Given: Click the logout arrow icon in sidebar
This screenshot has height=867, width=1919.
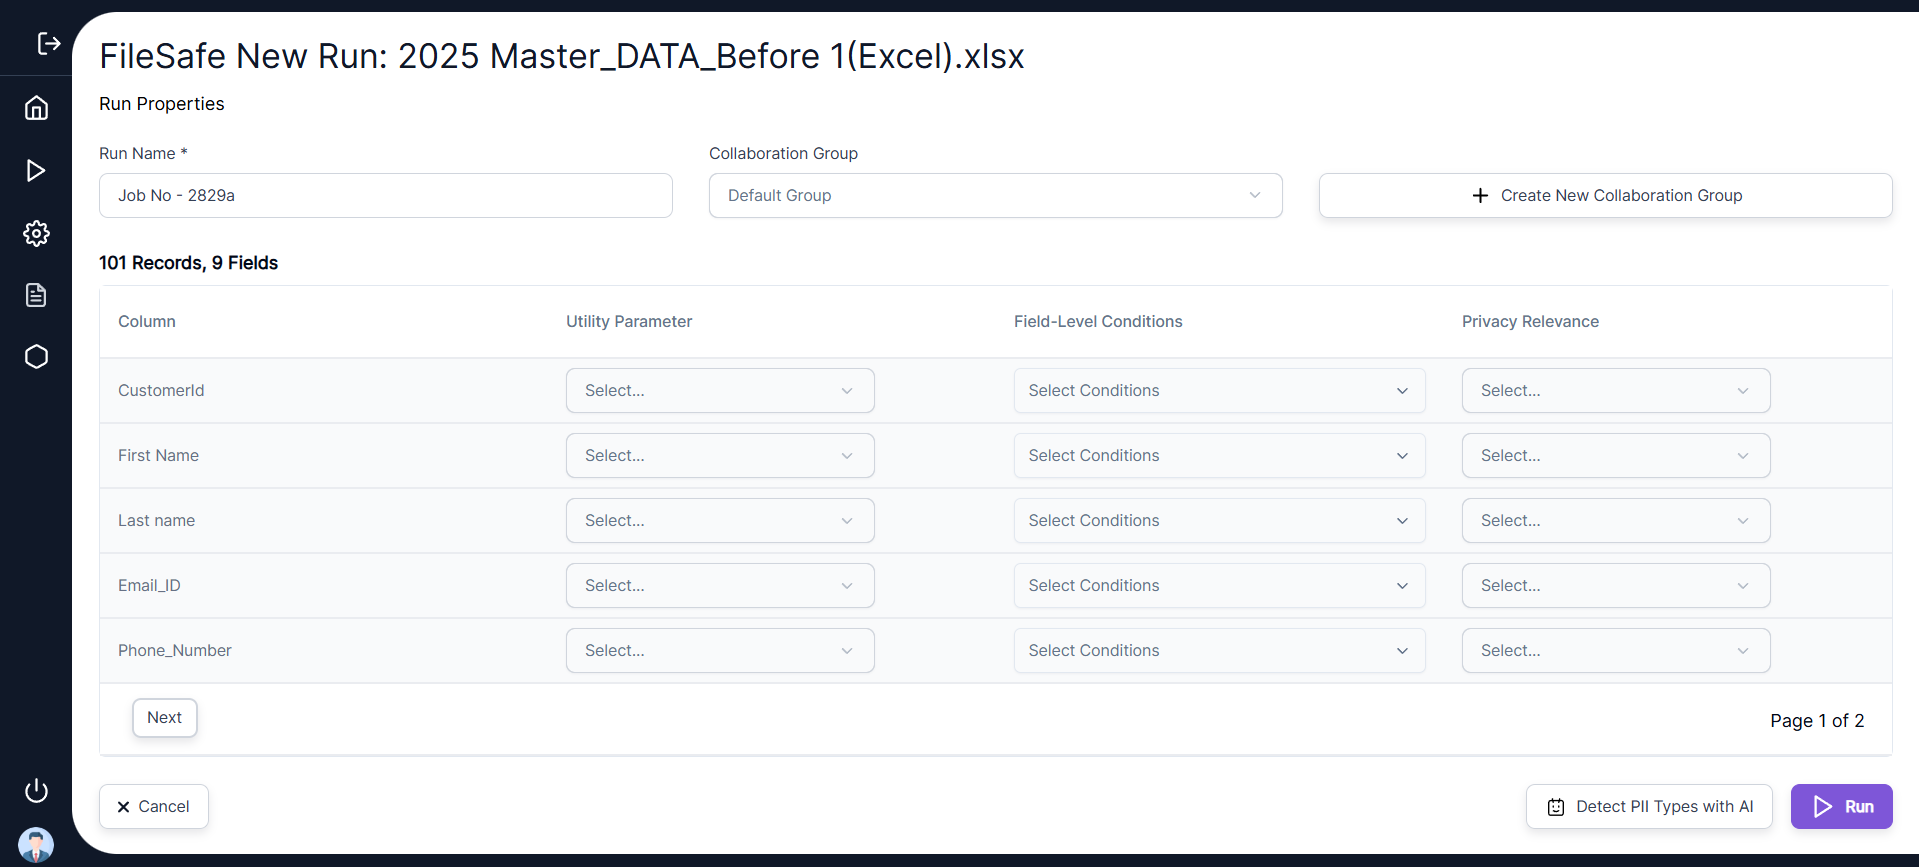Looking at the screenshot, I should click(x=48, y=43).
